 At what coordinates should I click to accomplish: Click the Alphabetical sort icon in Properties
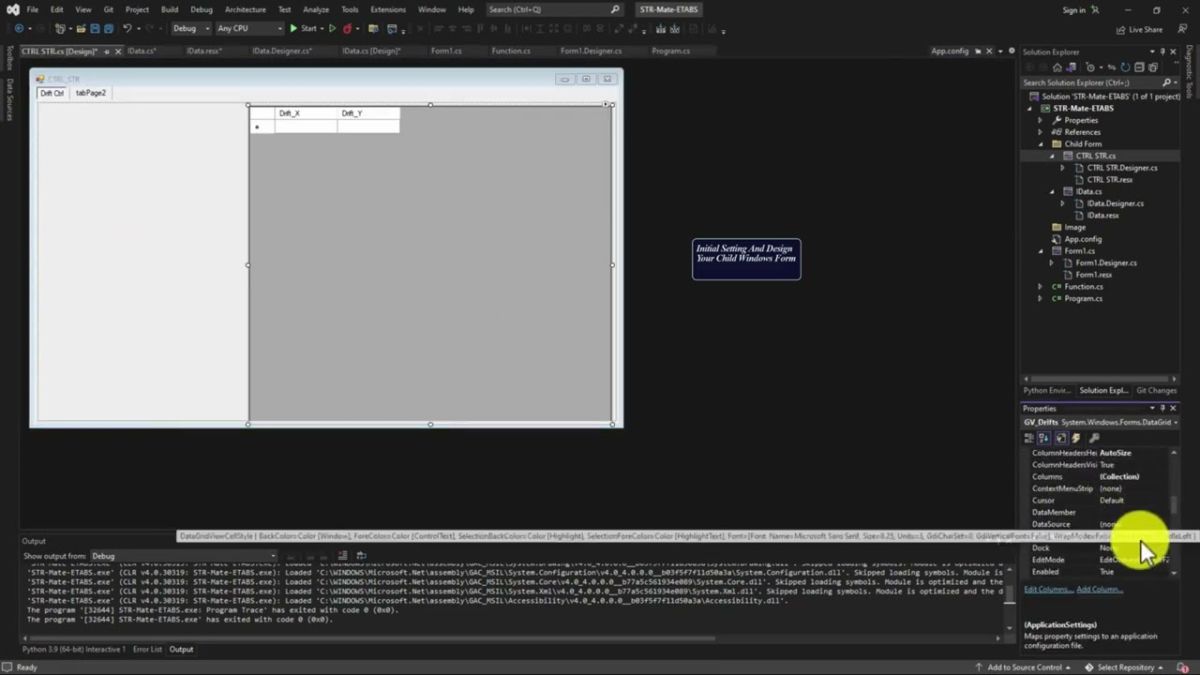coord(1044,438)
